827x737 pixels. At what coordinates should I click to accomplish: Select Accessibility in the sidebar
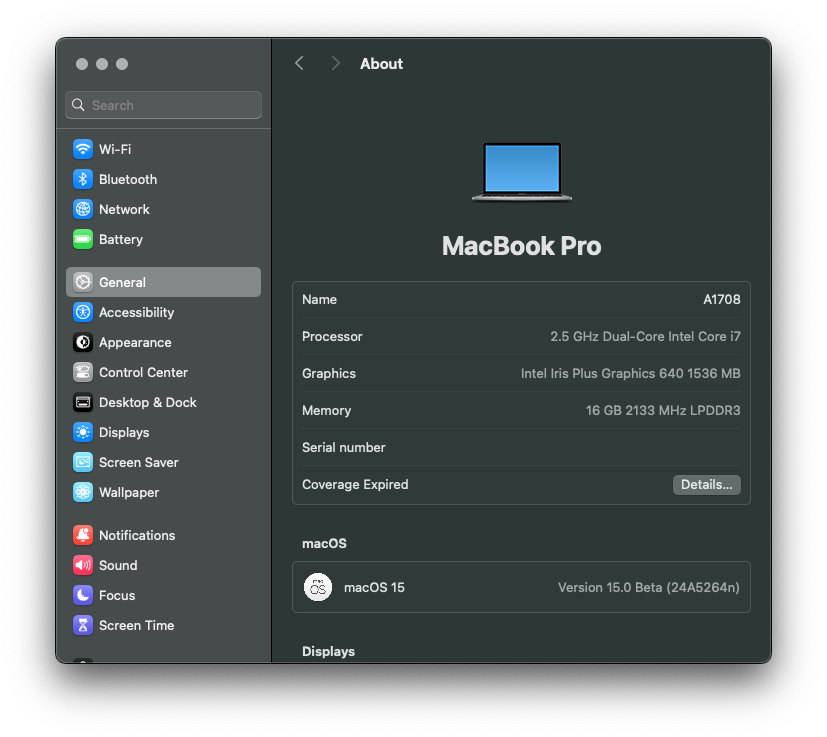point(137,312)
